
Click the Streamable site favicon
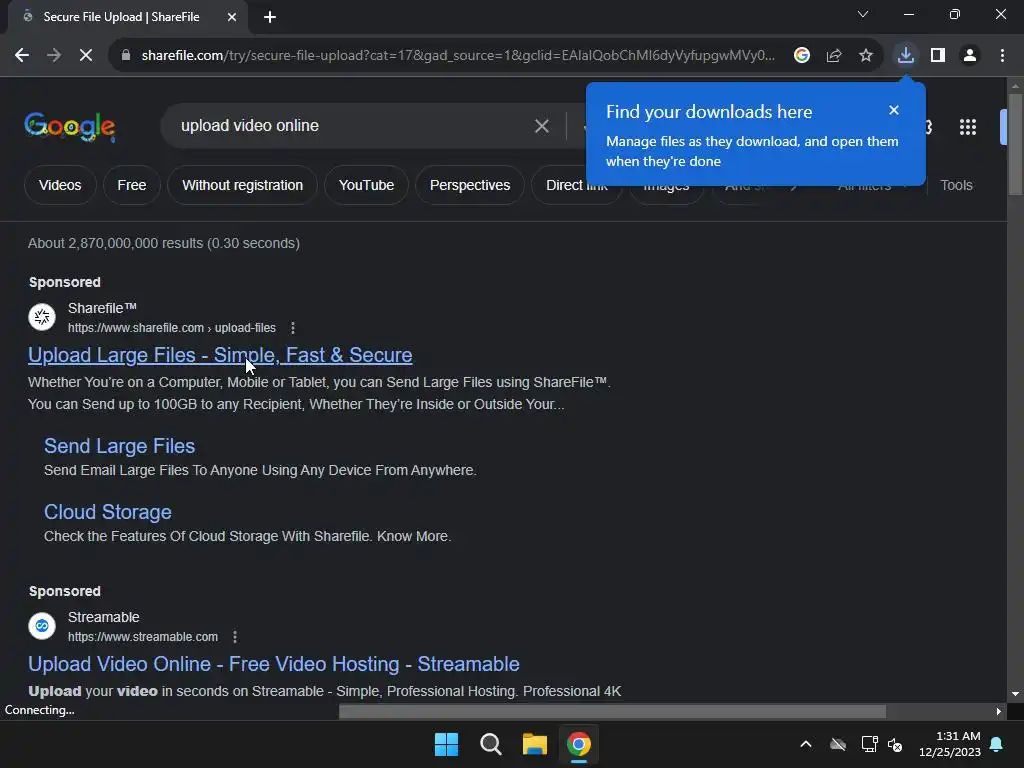coord(42,626)
